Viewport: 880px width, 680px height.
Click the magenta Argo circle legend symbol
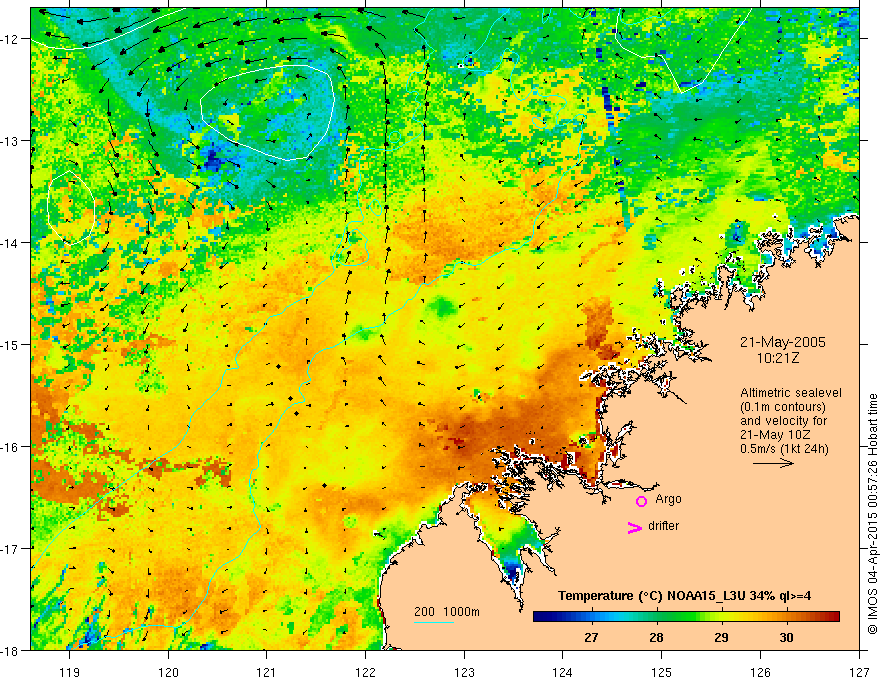click(x=641, y=501)
